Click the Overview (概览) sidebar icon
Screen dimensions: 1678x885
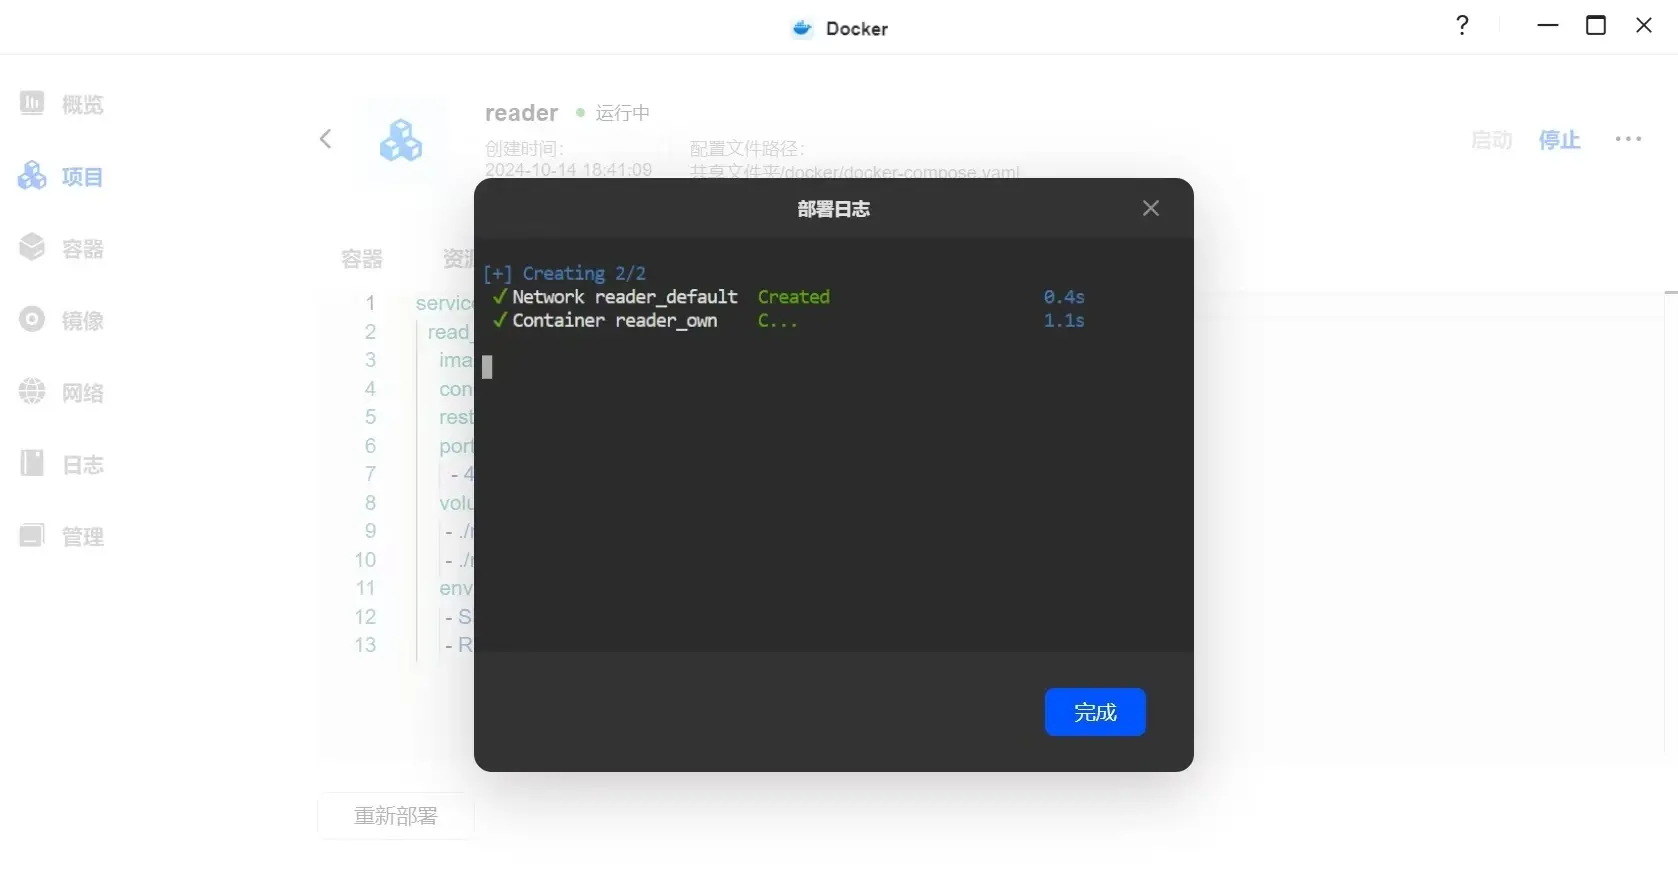pyautogui.click(x=32, y=103)
